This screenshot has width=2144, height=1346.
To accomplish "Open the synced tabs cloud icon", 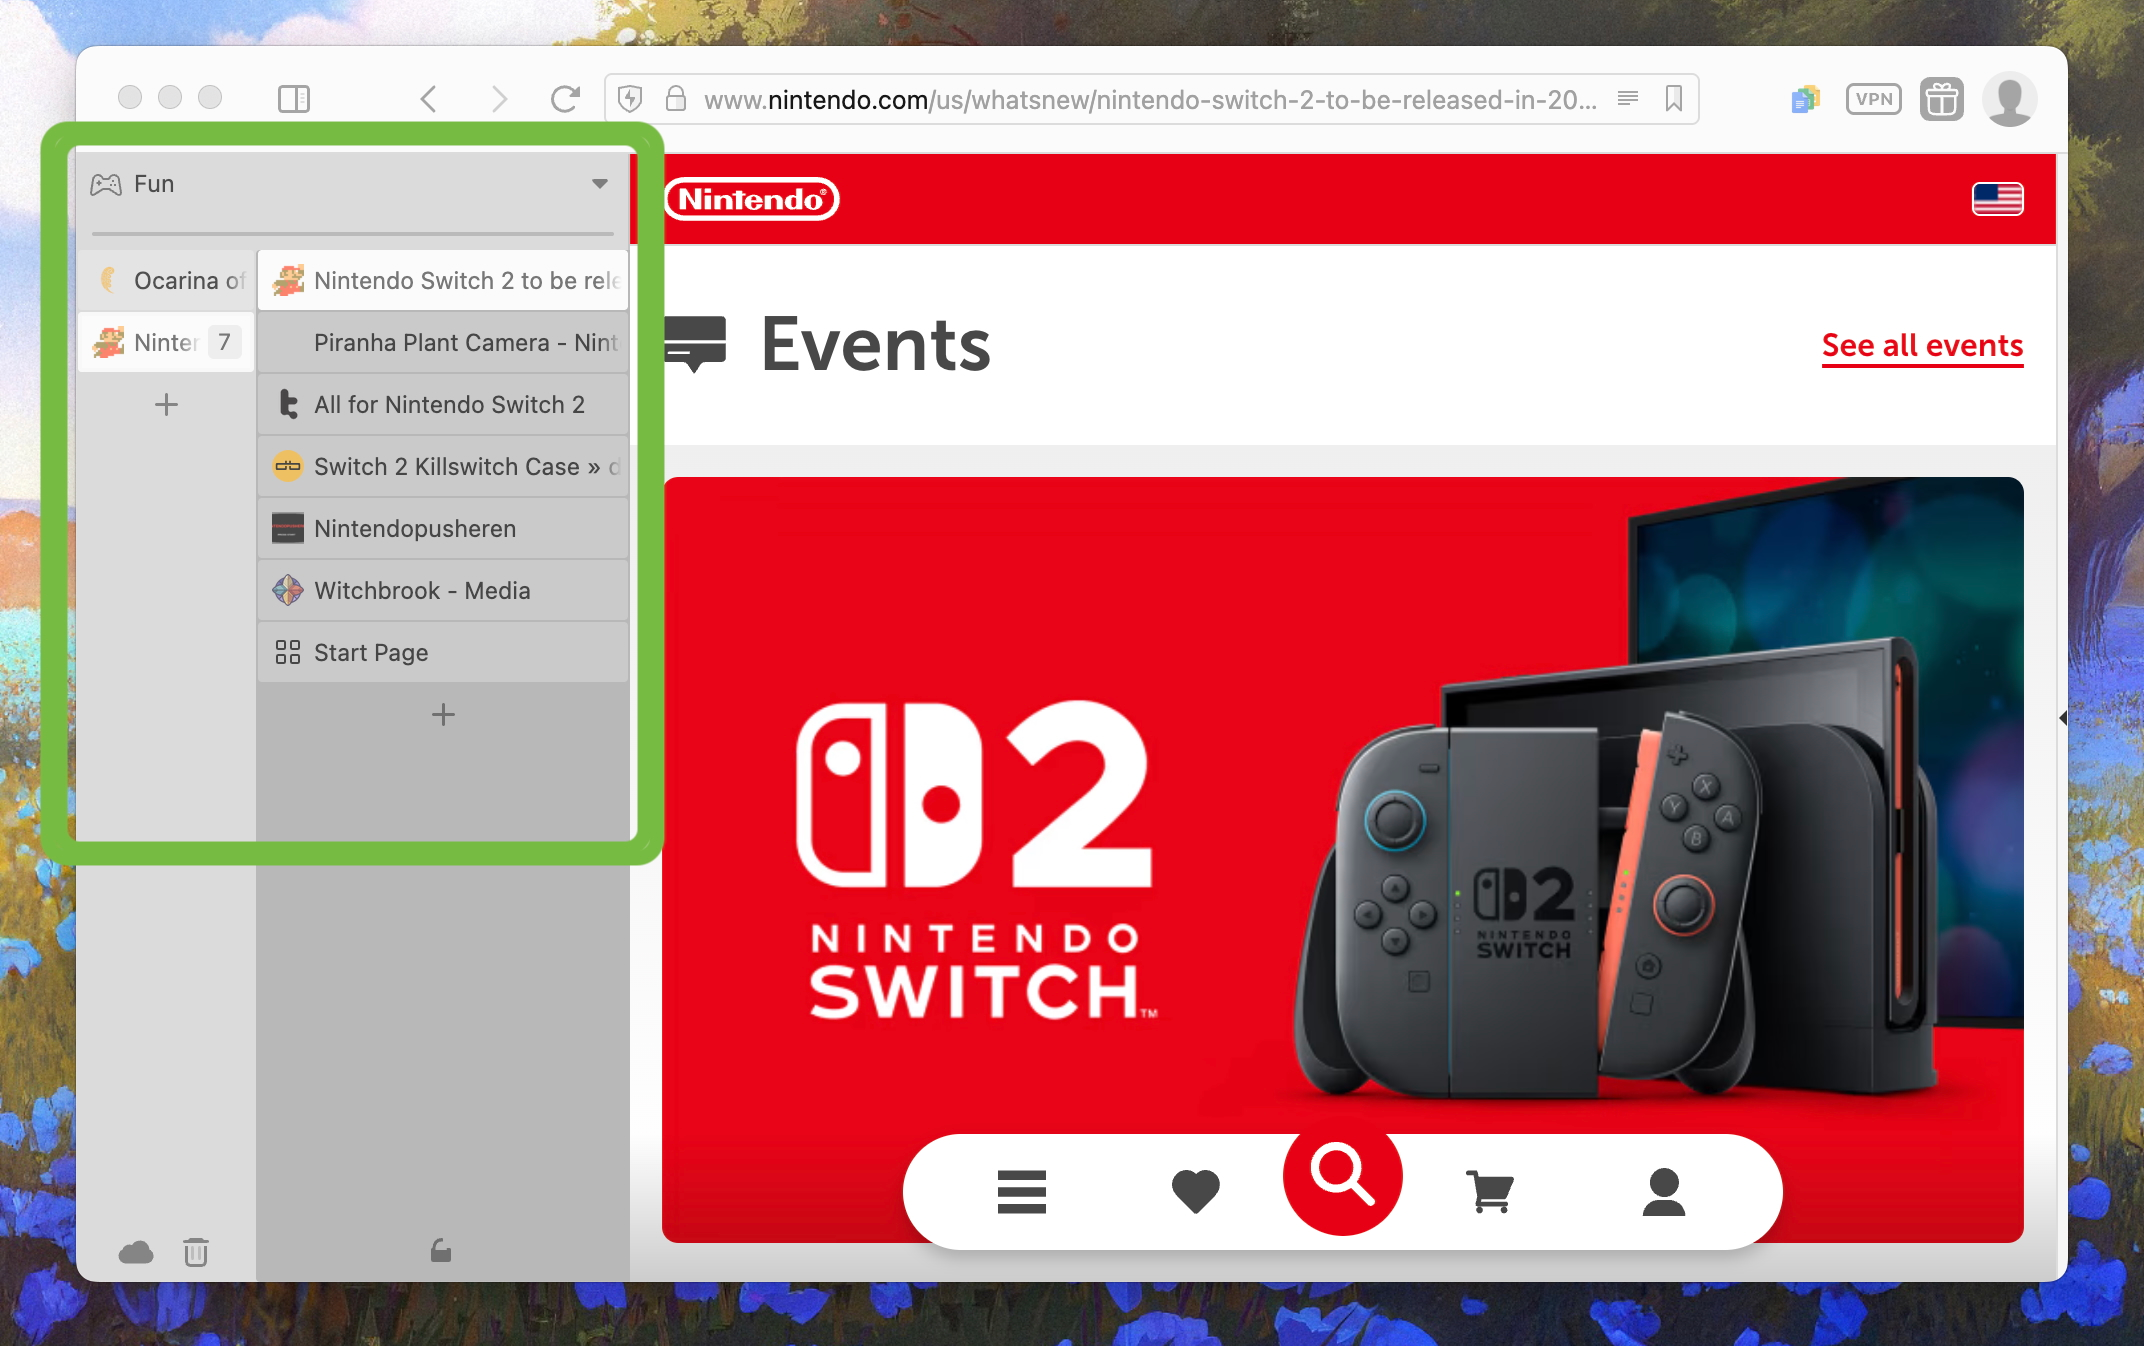I will click(136, 1252).
